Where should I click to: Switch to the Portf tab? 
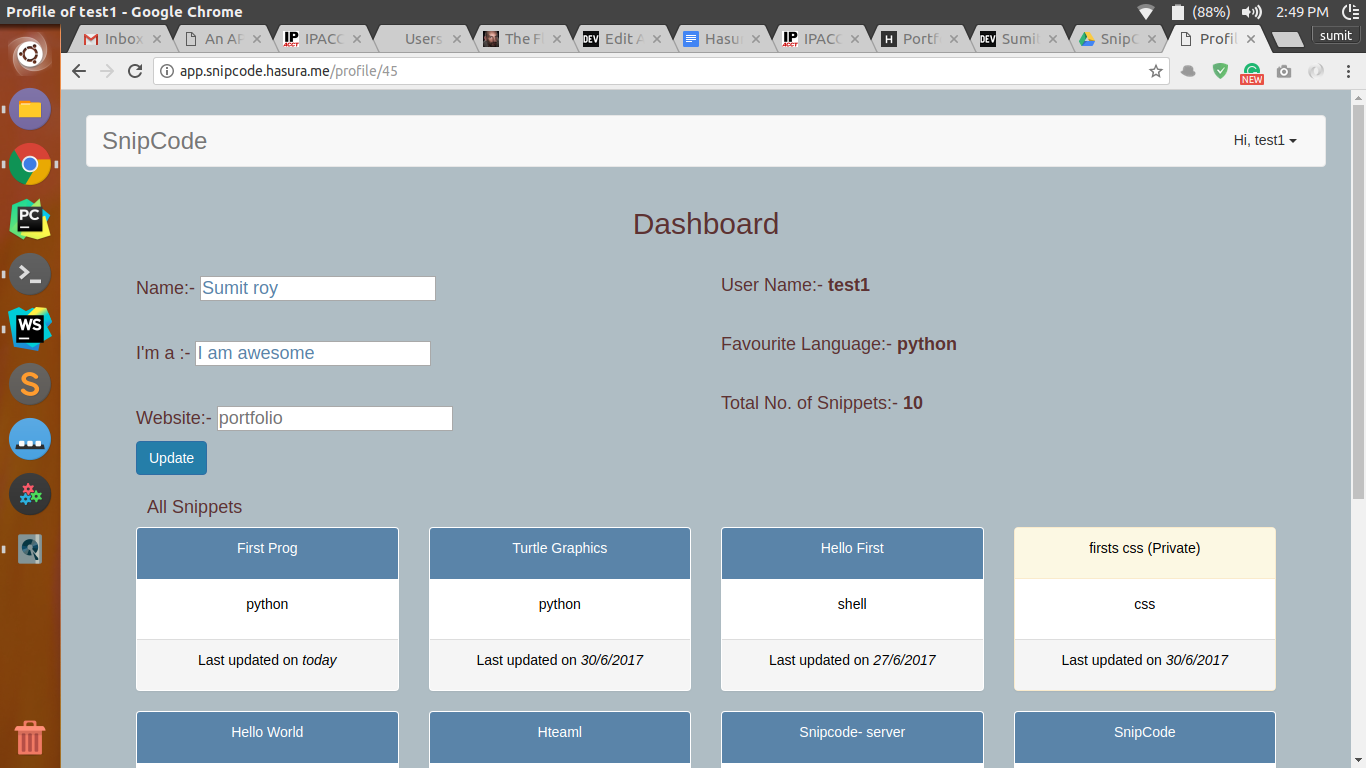919,39
